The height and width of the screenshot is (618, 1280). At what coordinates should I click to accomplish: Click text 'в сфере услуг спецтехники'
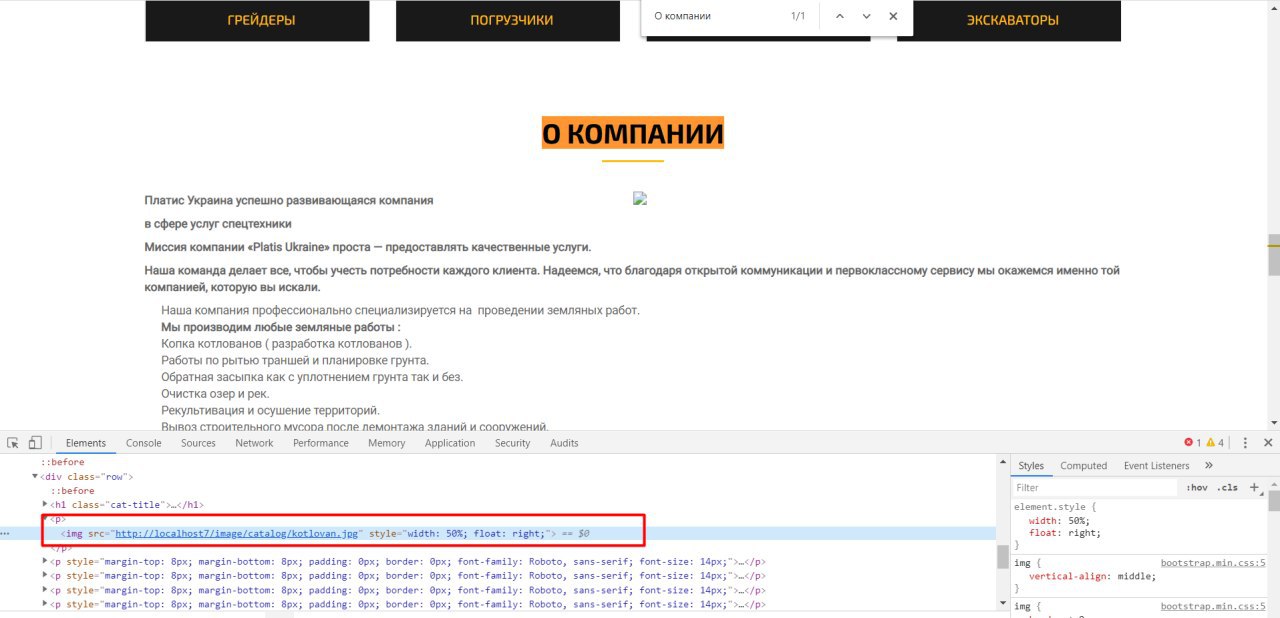pyautogui.click(x=218, y=224)
